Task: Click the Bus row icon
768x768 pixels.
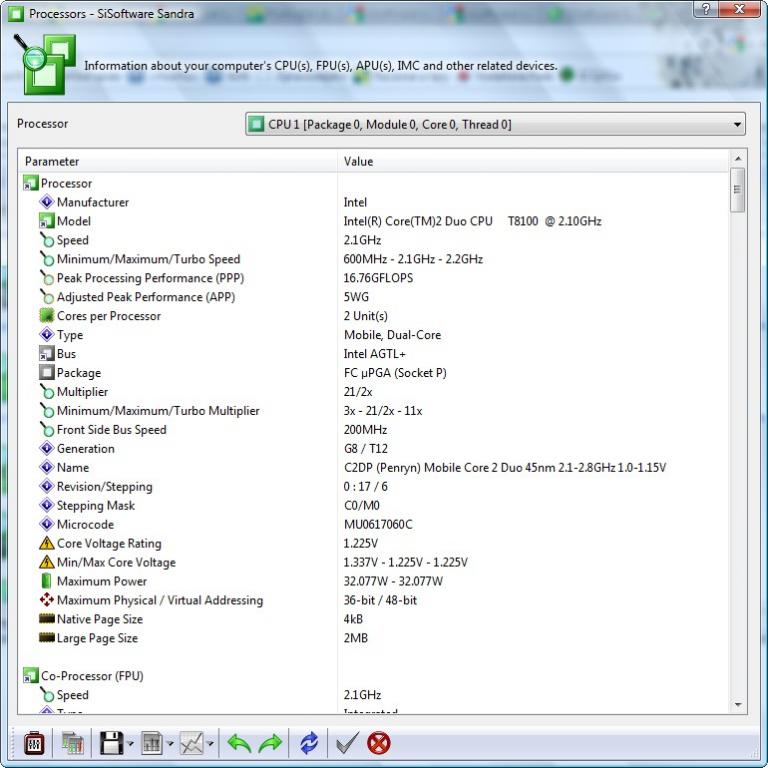Action: pyautogui.click(x=47, y=354)
